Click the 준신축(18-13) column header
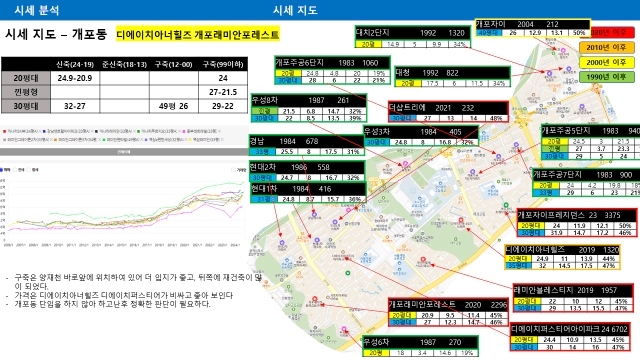640x360 pixels. click(124, 64)
